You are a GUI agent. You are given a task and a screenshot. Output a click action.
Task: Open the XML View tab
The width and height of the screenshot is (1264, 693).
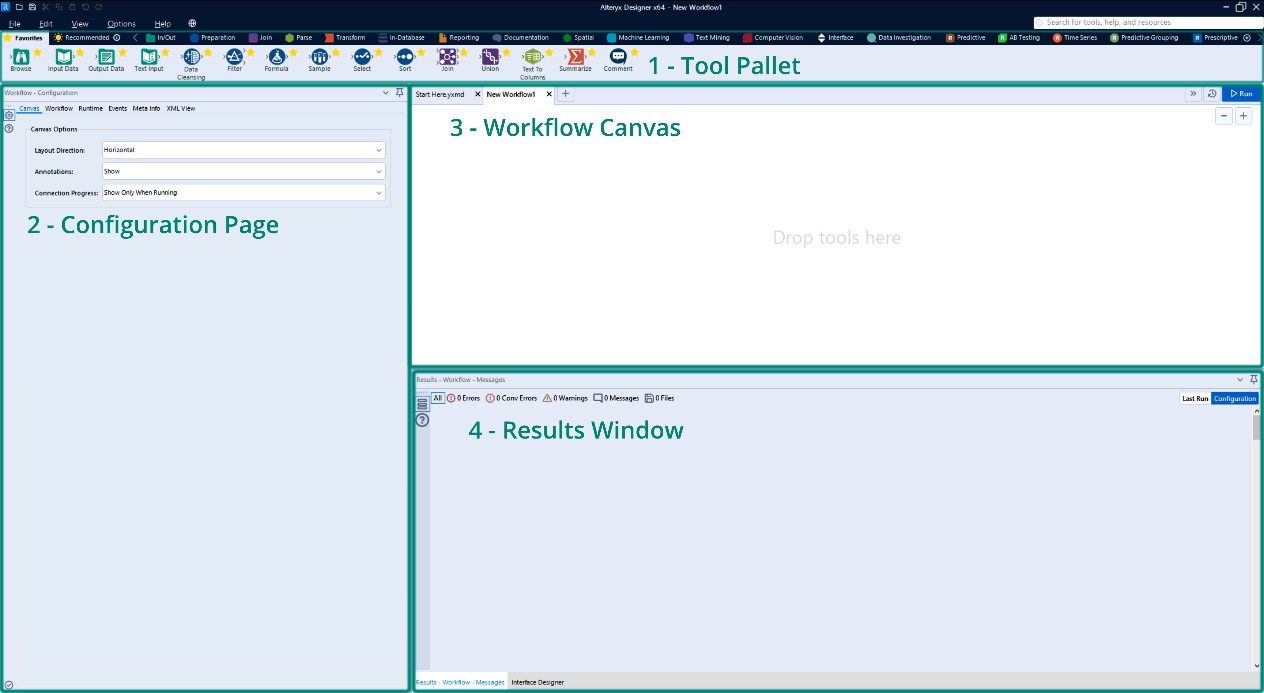click(x=181, y=108)
